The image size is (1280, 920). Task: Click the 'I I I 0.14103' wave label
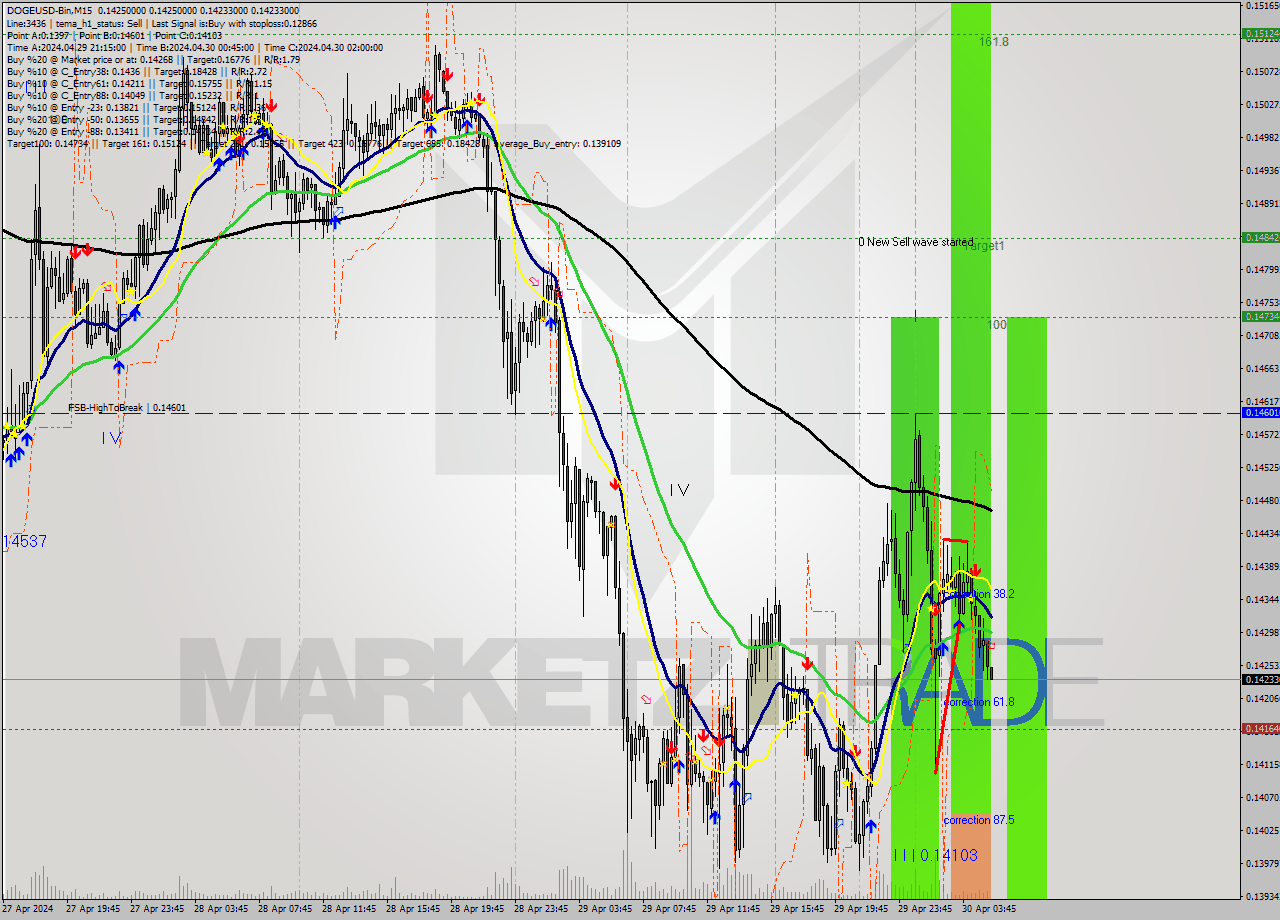click(x=935, y=856)
